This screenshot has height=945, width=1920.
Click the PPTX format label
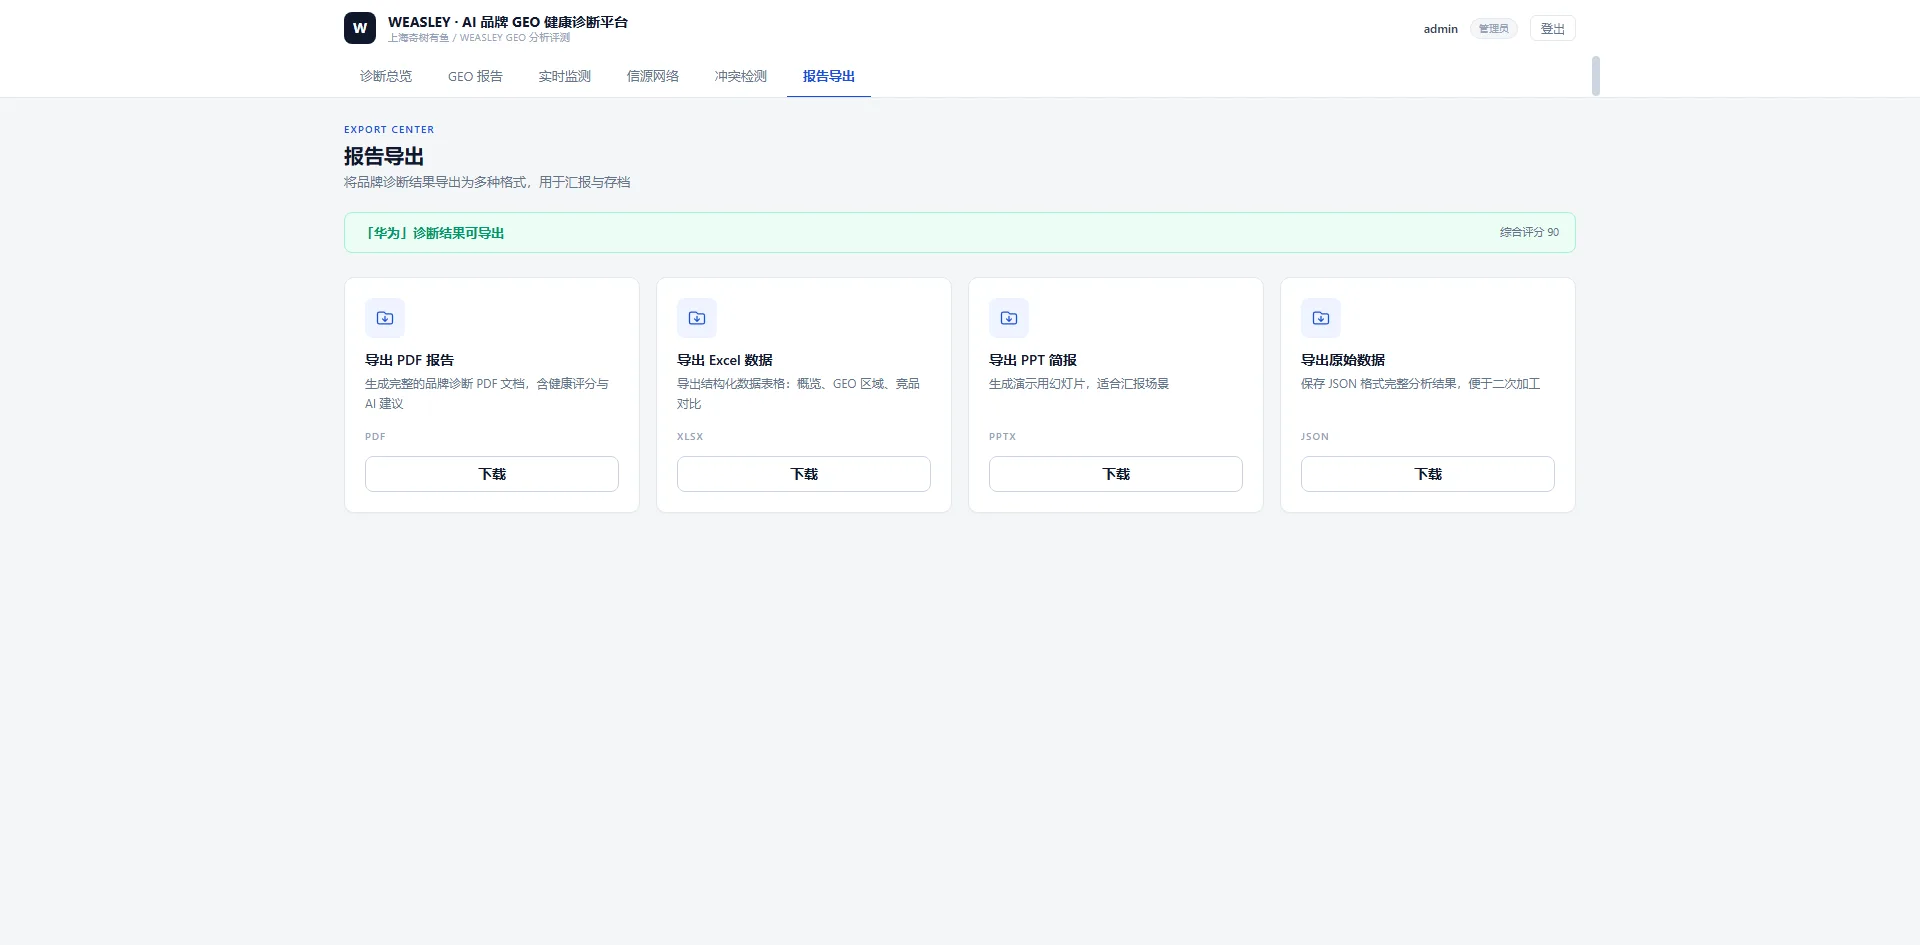tap(1002, 437)
